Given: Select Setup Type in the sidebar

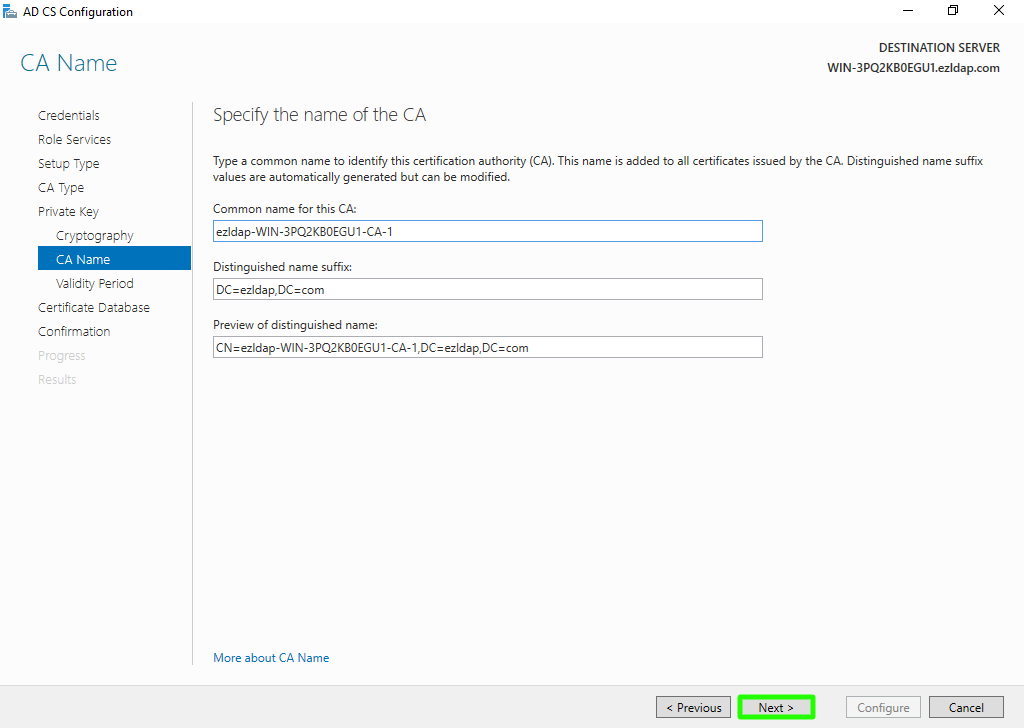Looking at the screenshot, I should click(69, 164).
